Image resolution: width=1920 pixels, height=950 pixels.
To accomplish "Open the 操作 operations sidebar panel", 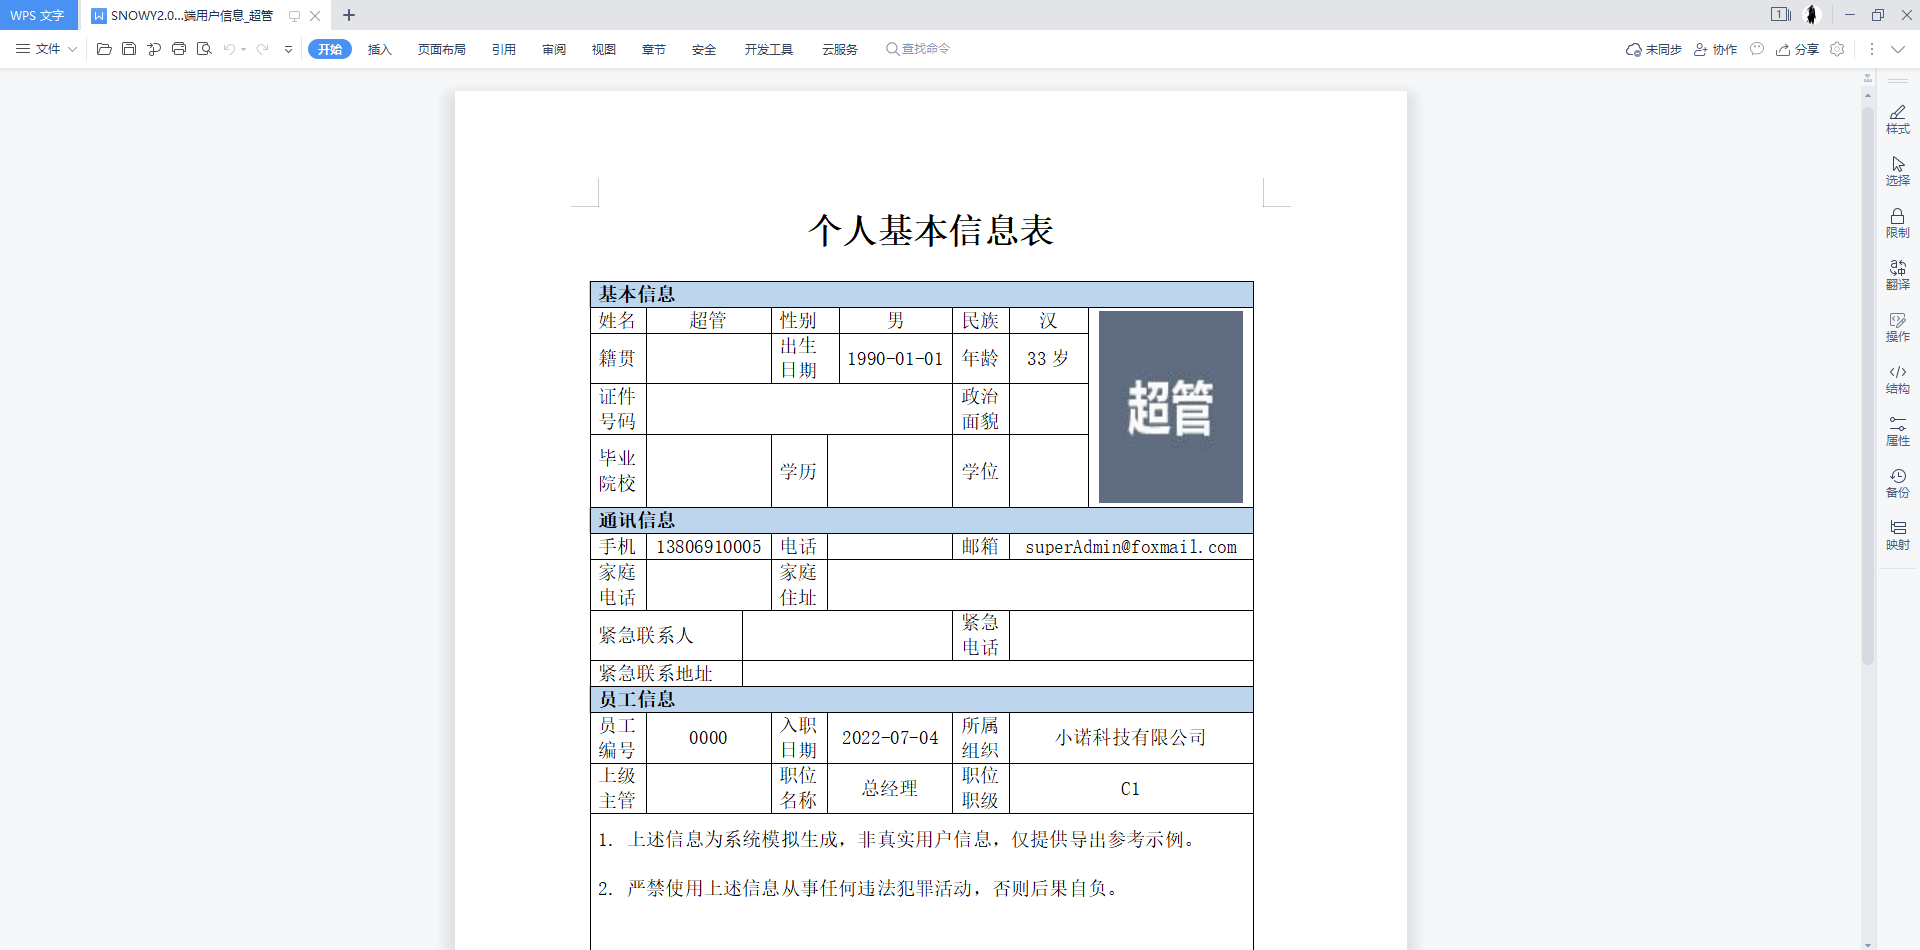I will pos(1897,328).
